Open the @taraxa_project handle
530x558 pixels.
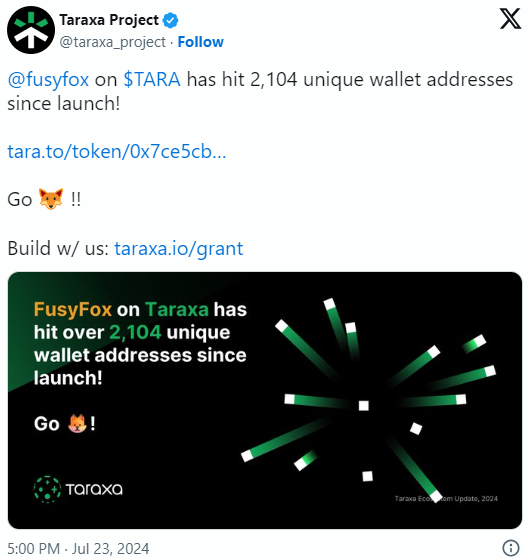[112, 42]
